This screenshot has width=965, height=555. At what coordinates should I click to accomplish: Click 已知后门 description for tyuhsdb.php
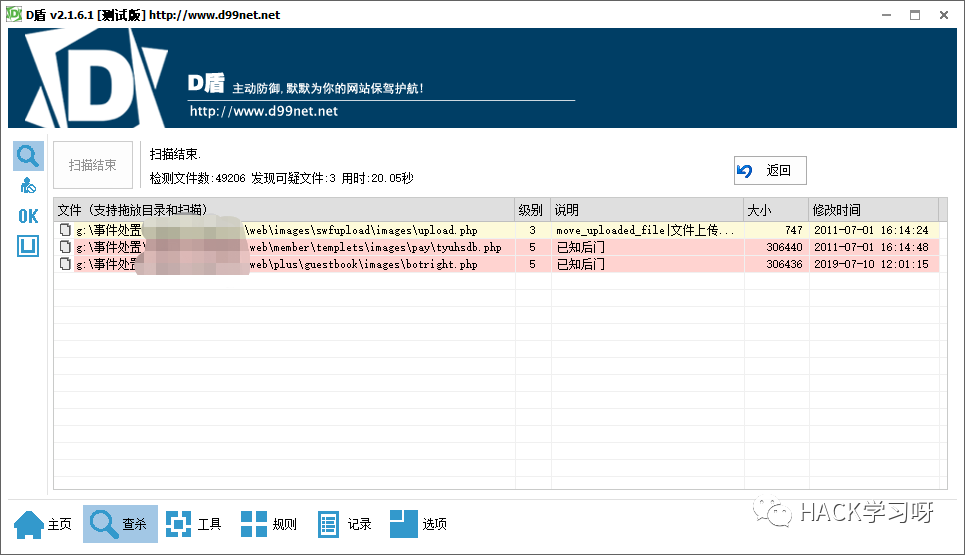[x=580, y=247]
